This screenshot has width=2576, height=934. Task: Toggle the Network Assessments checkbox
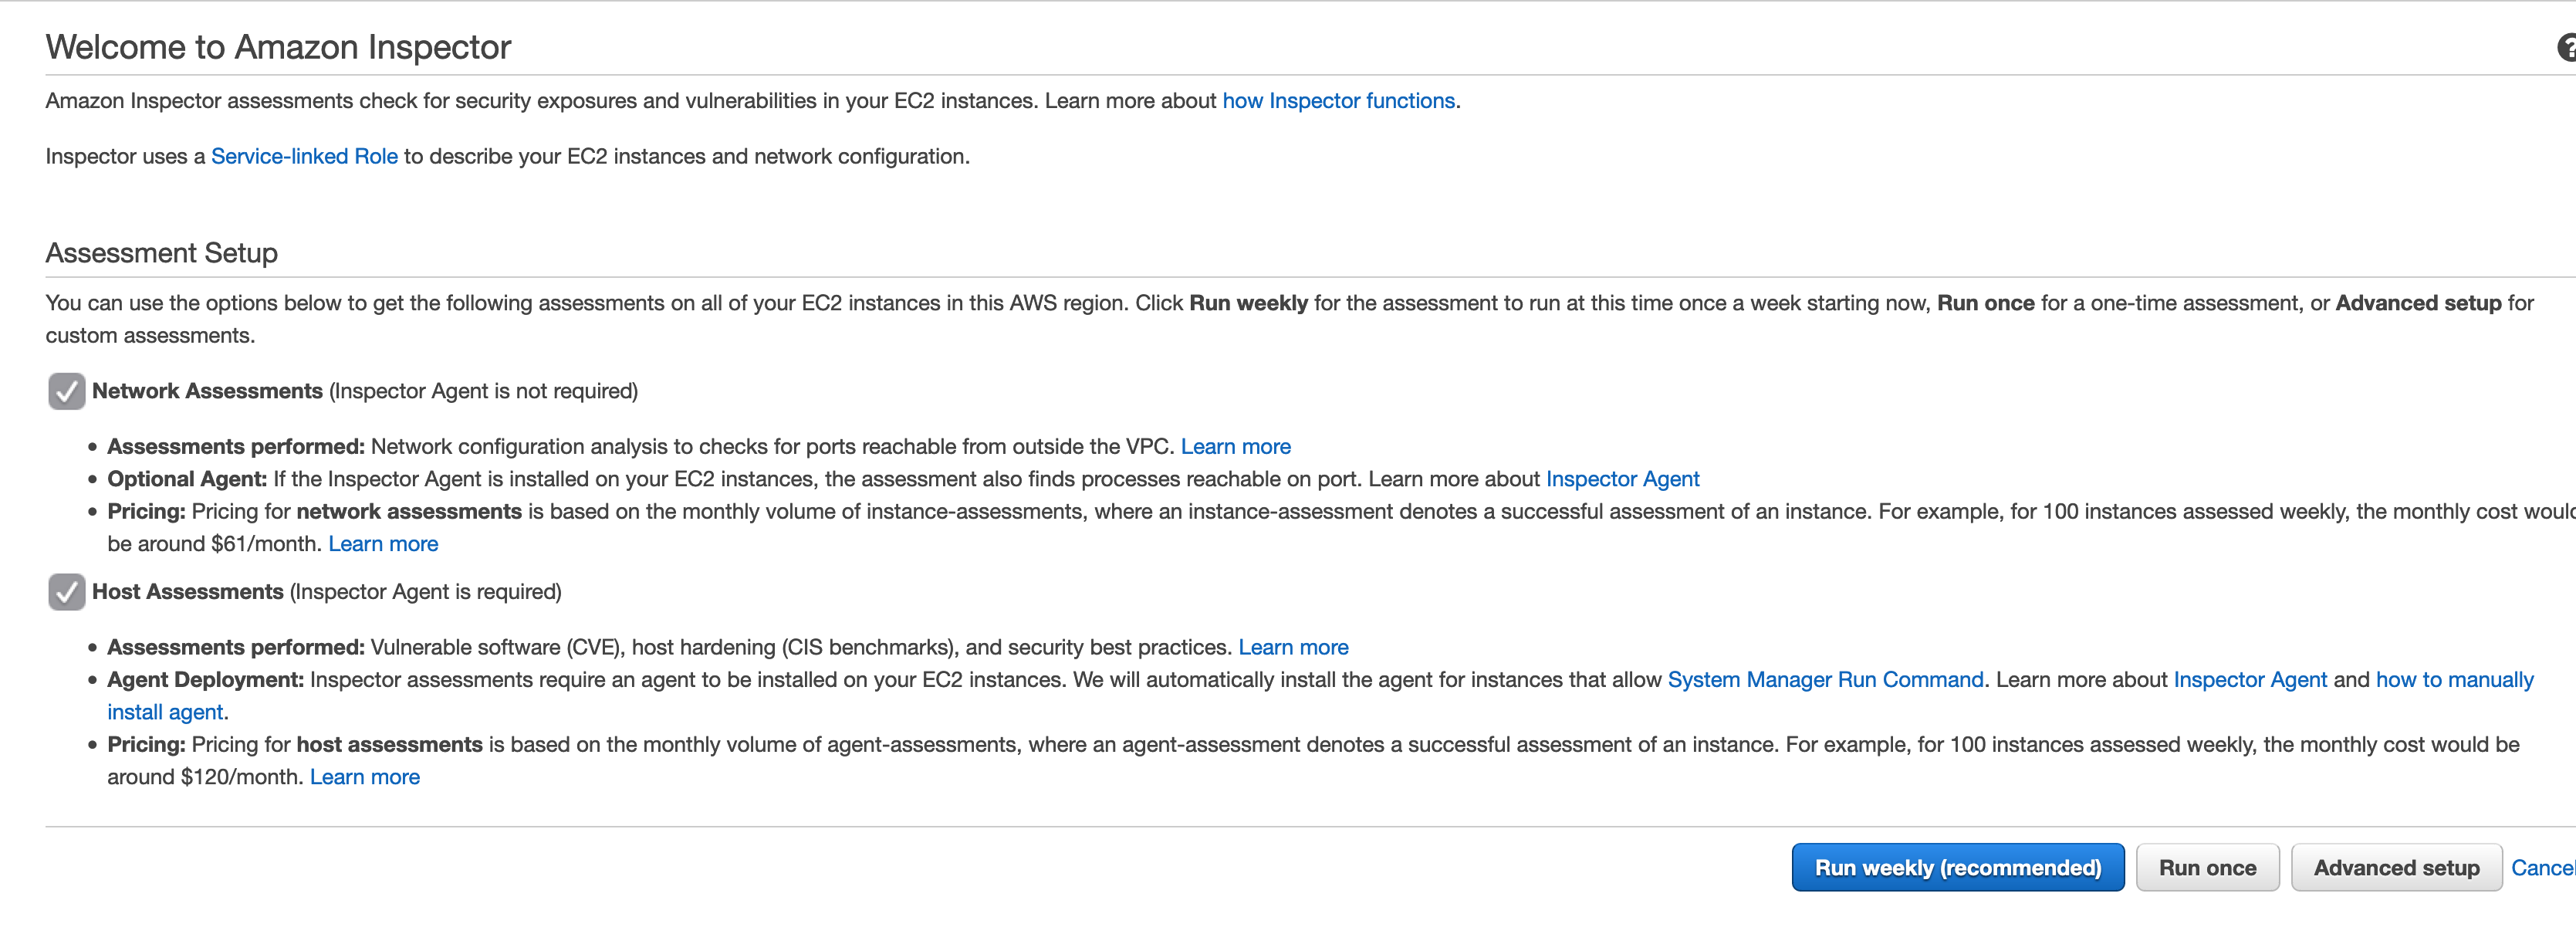click(66, 391)
